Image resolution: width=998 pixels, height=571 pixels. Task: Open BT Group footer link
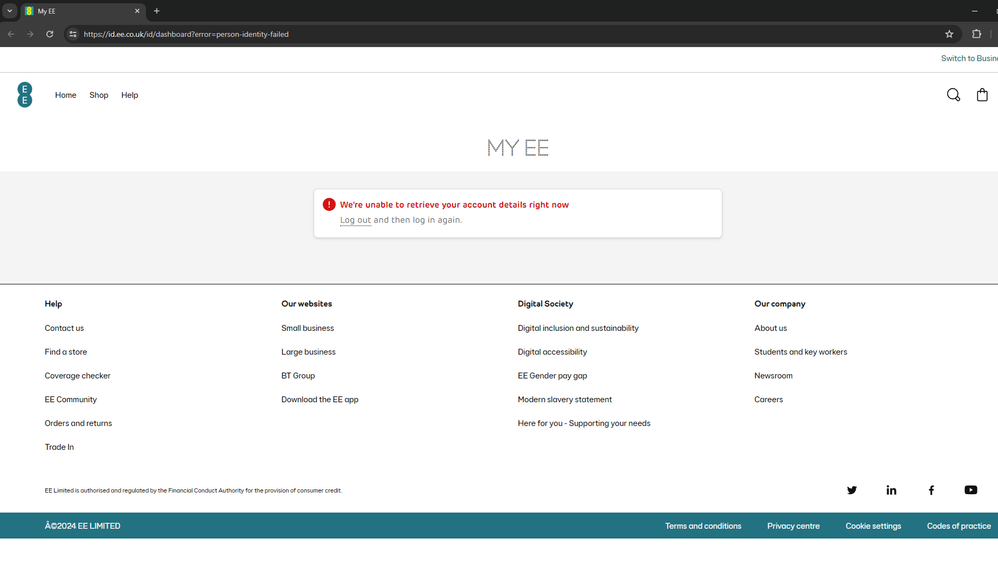point(298,376)
